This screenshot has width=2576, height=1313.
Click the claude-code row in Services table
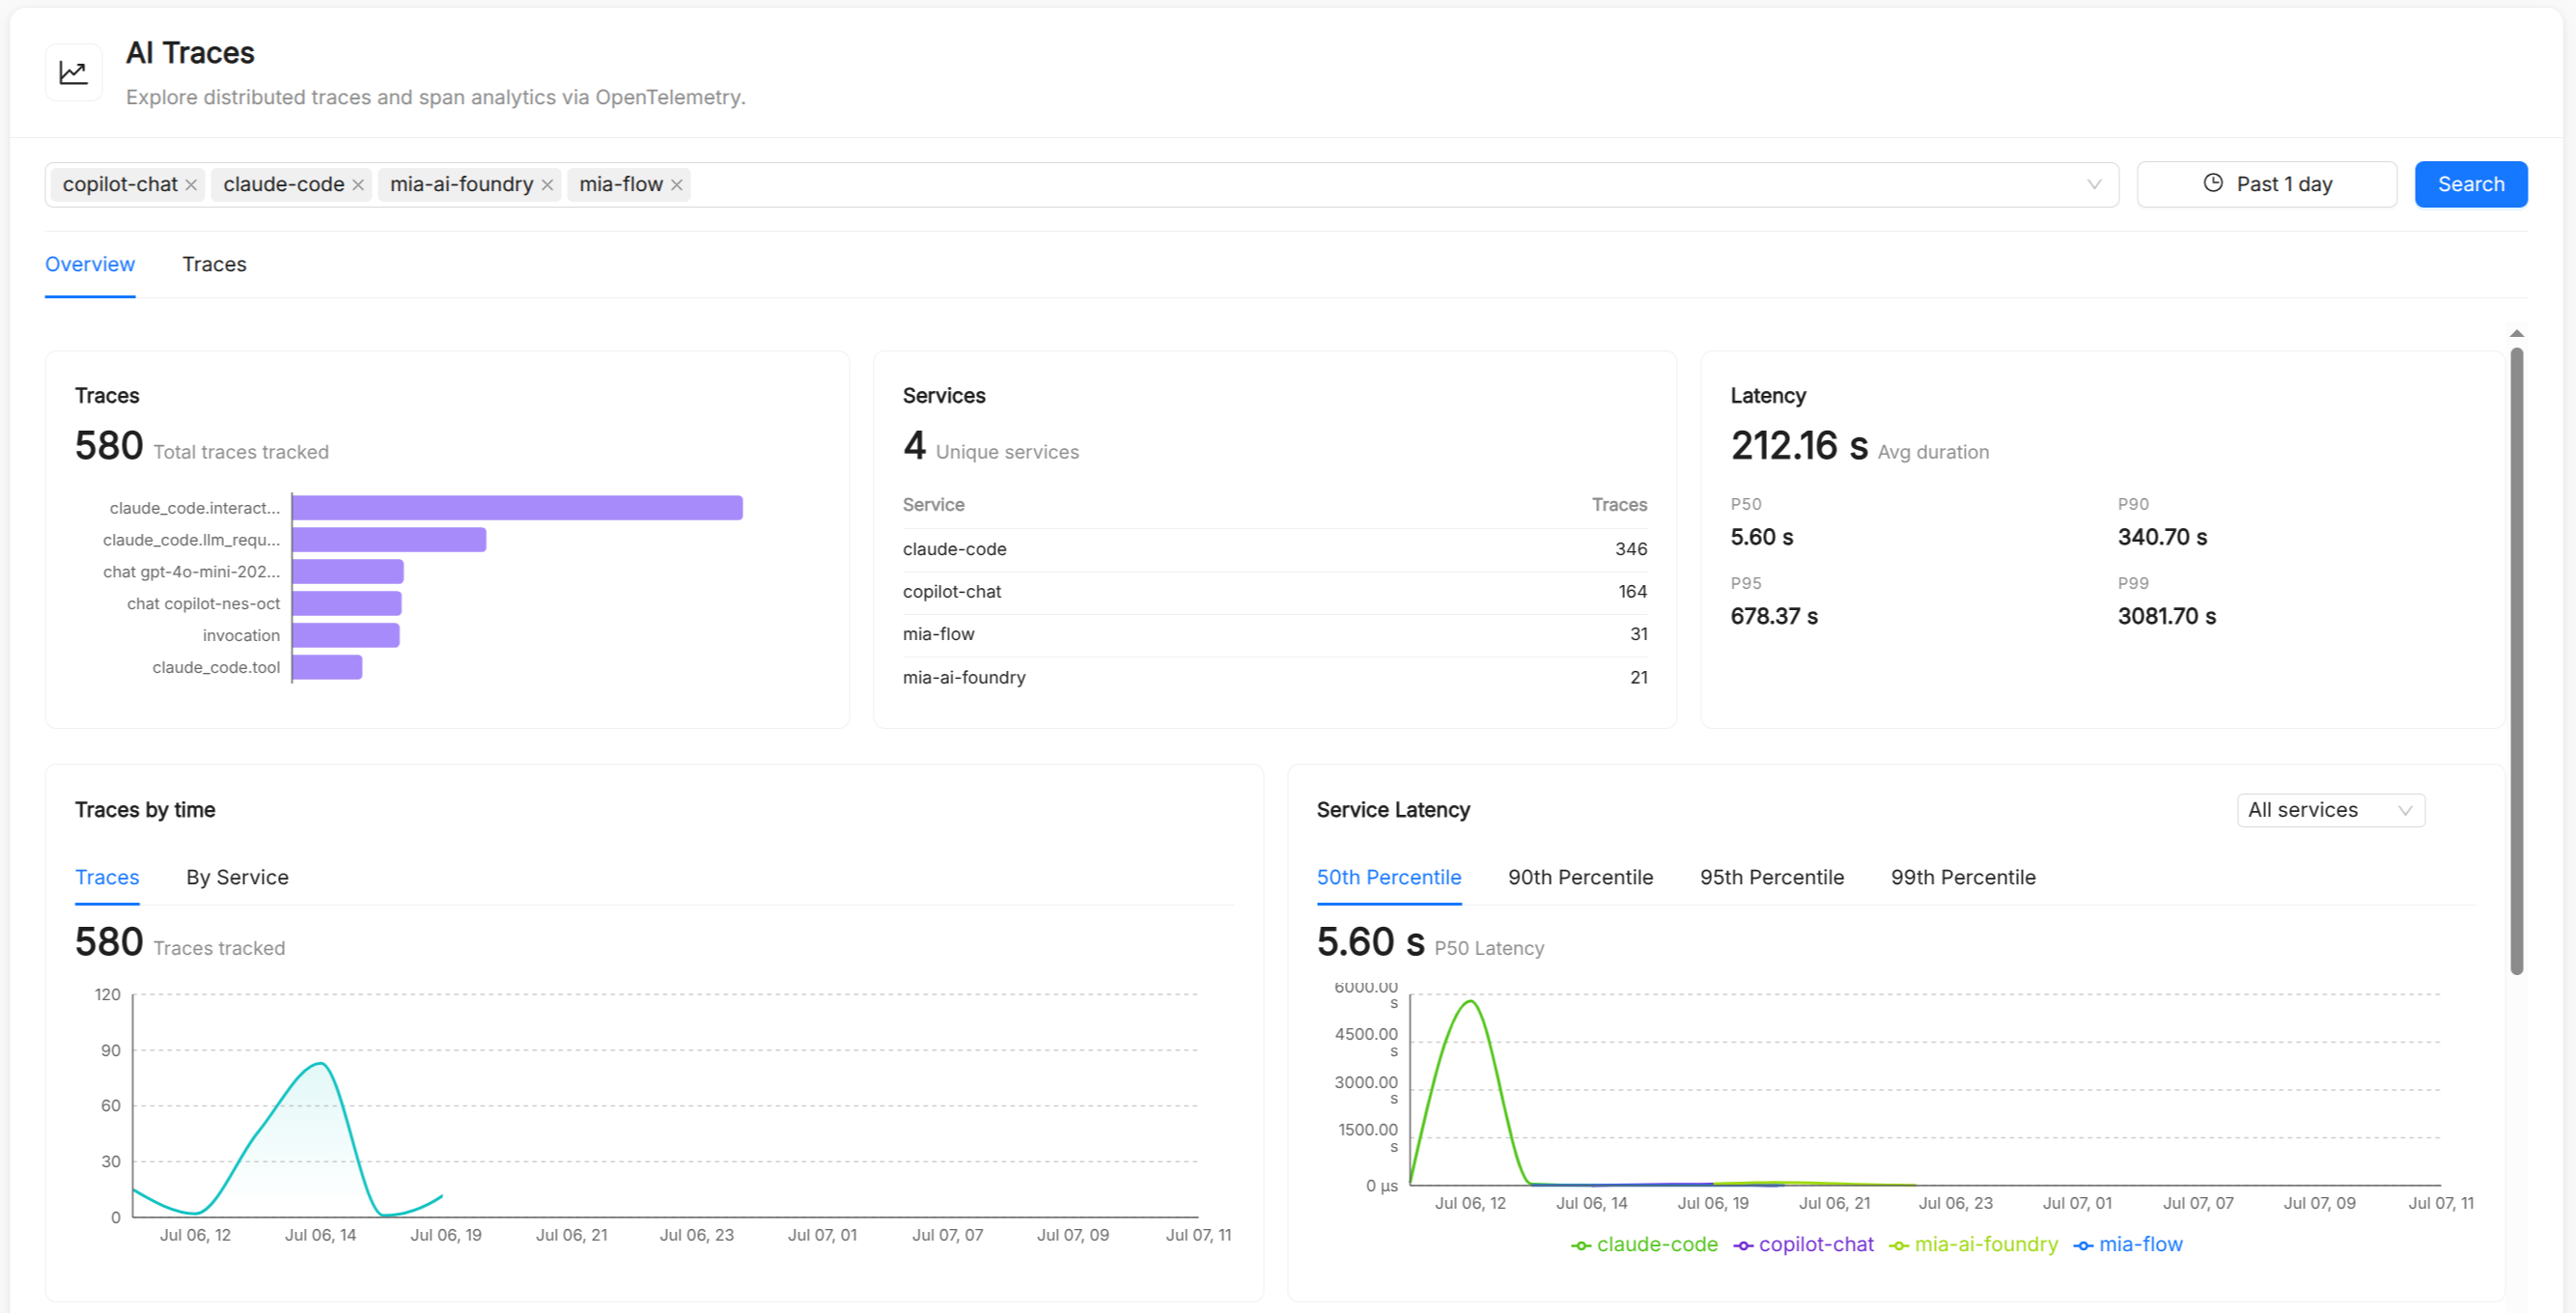pyautogui.click(x=1274, y=549)
